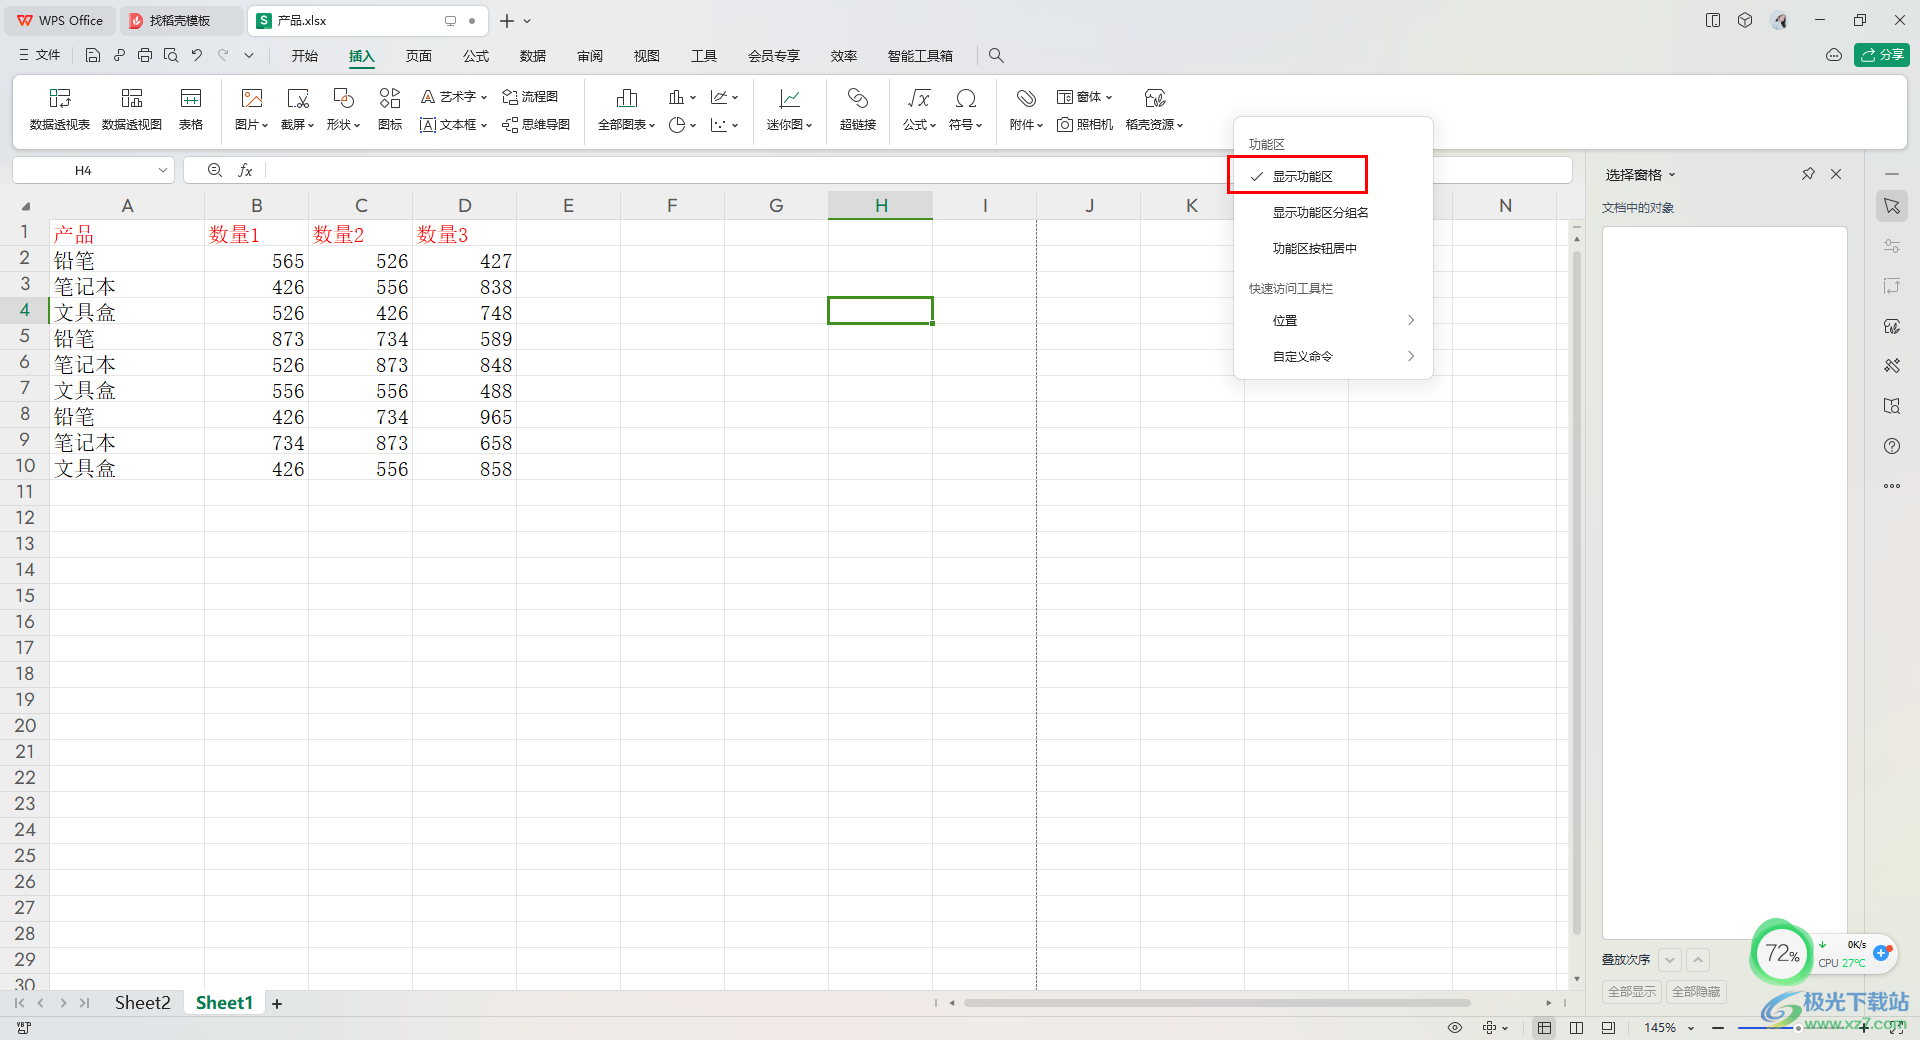1920x1040 pixels.
Task: Switch to the 开始 tab
Action: pos(305,56)
